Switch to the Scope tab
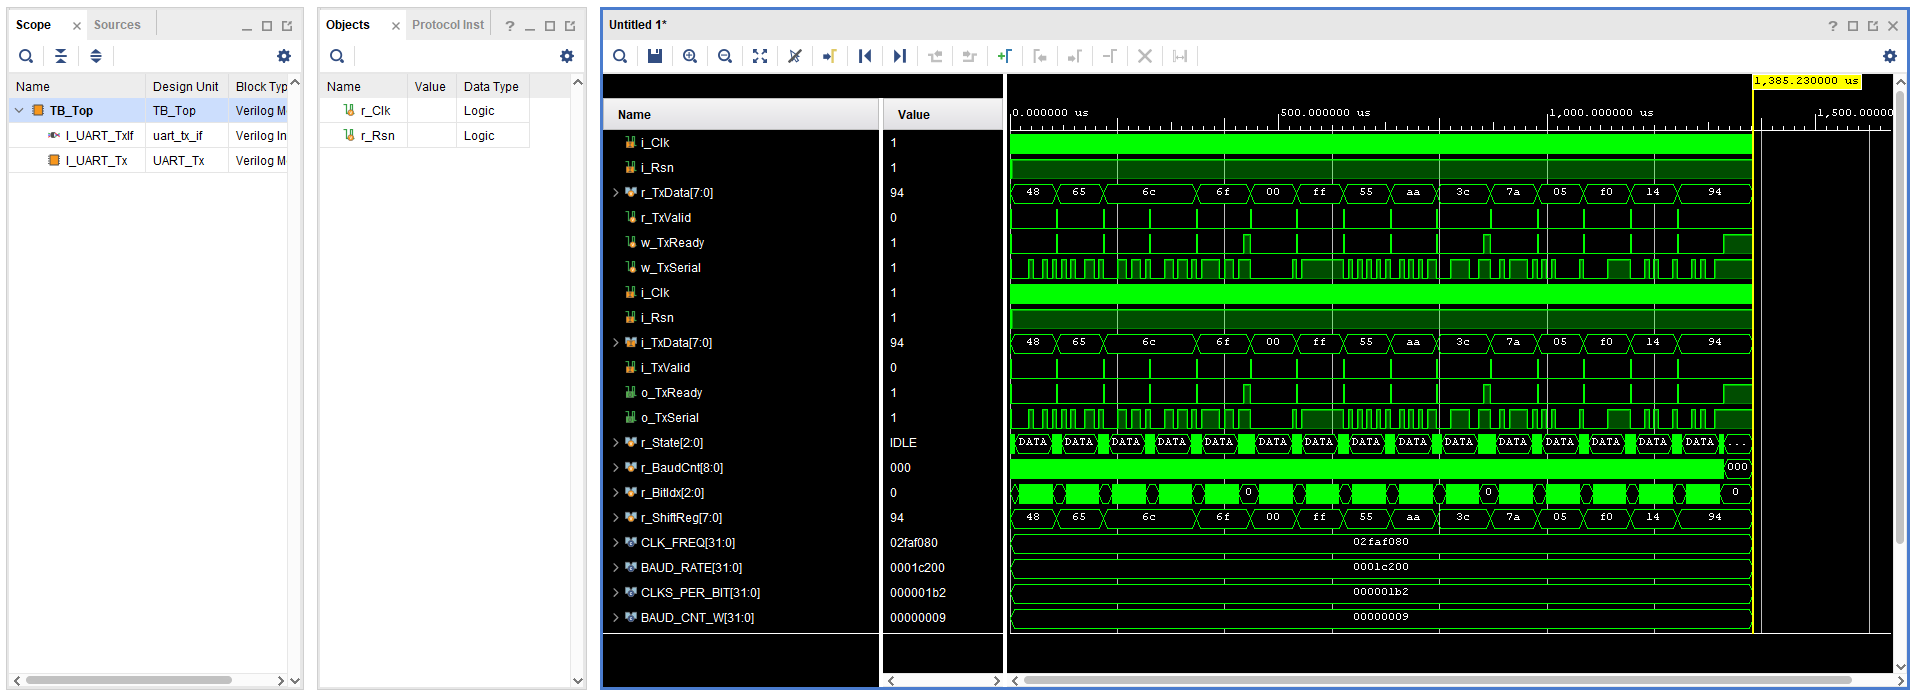 coord(34,25)
